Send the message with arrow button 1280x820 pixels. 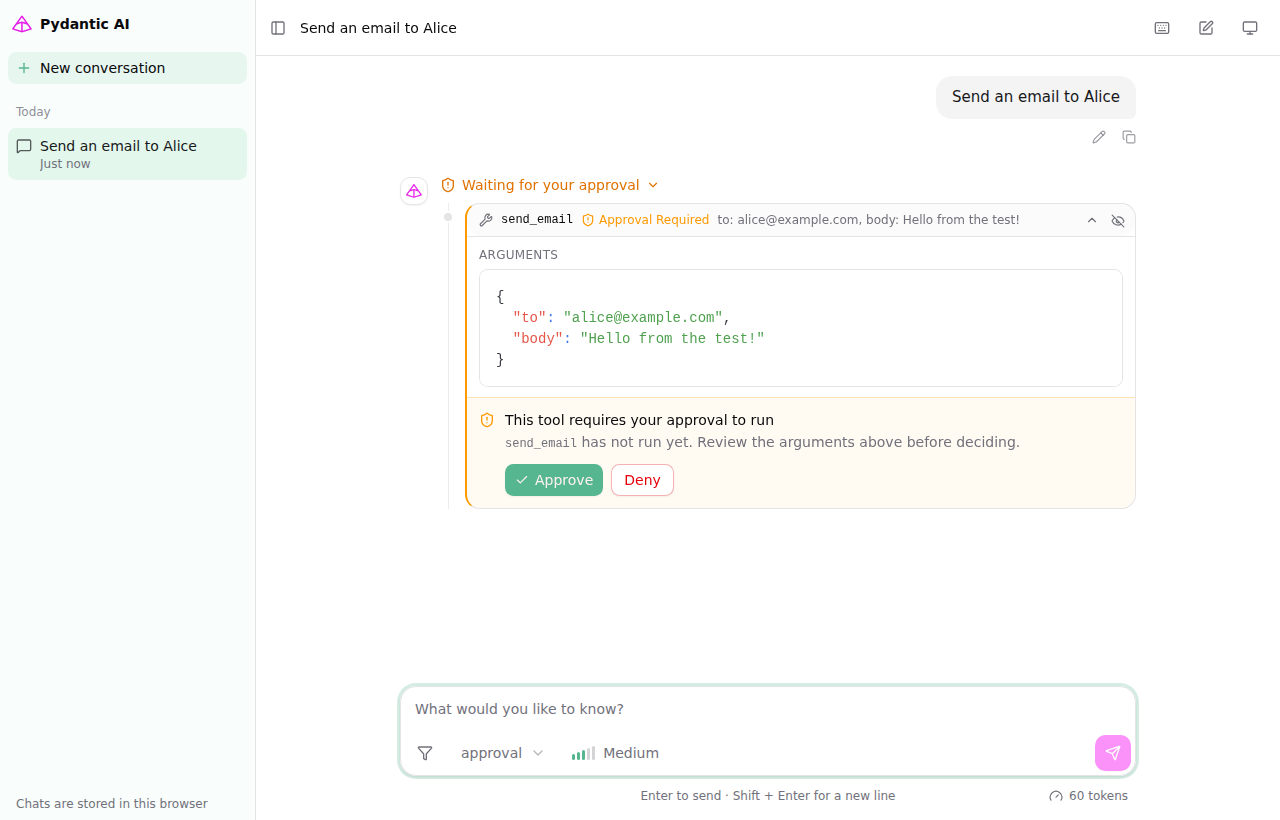tap(1113, 753)
